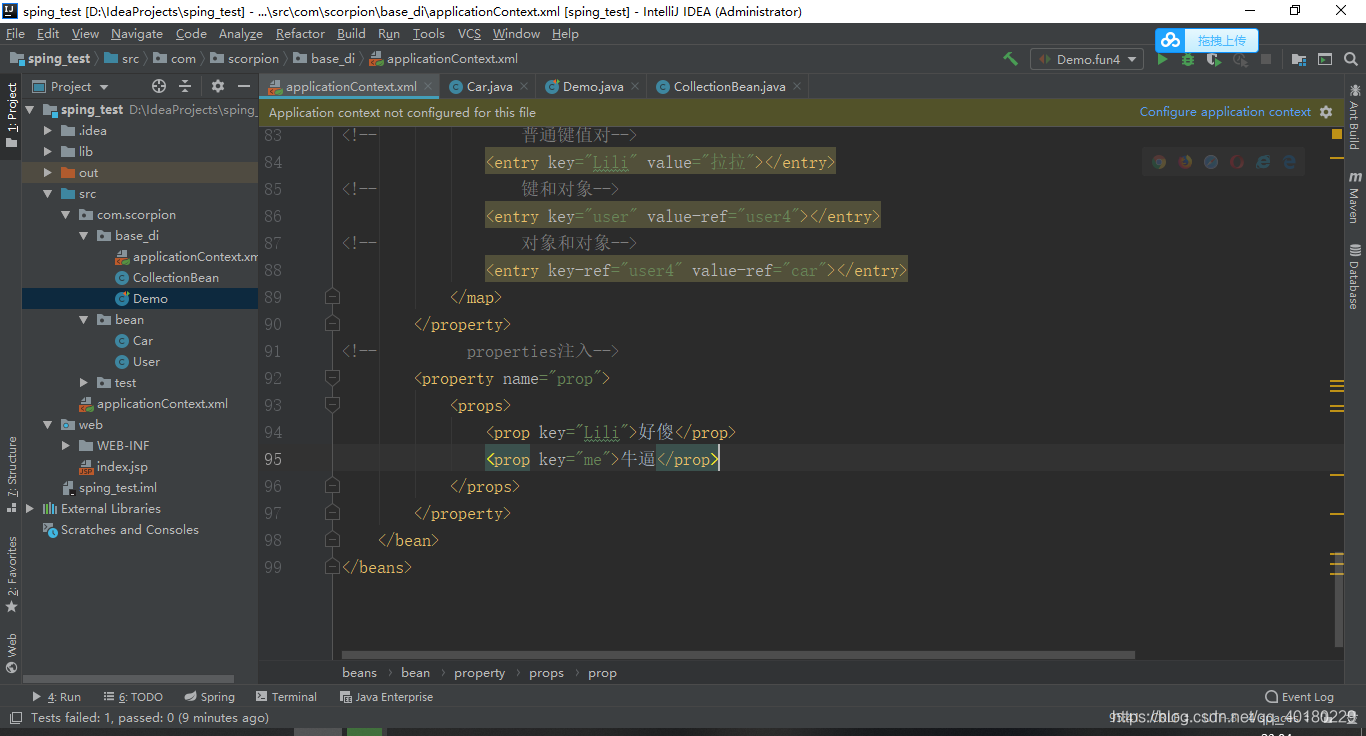Toggle the Database side panel
The image size is (1366, 736).
point(1355,276)
